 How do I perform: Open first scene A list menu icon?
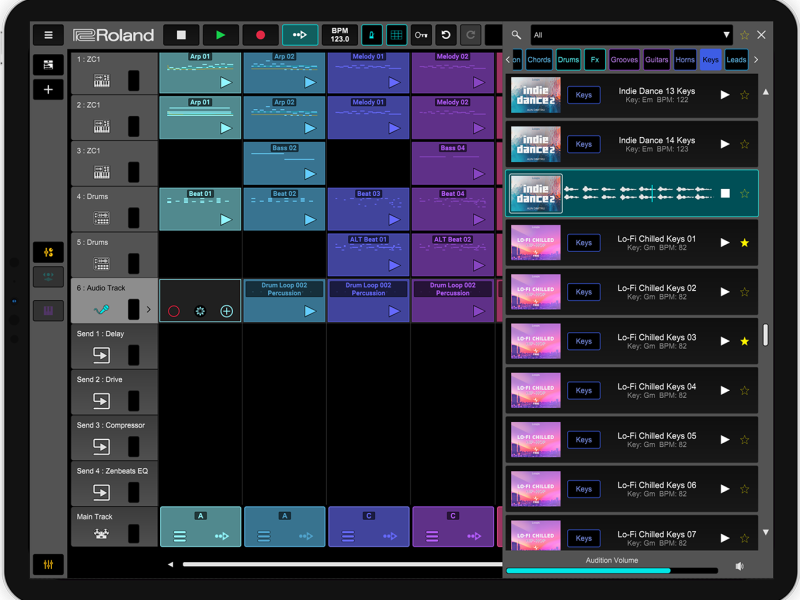pos(180,536)
